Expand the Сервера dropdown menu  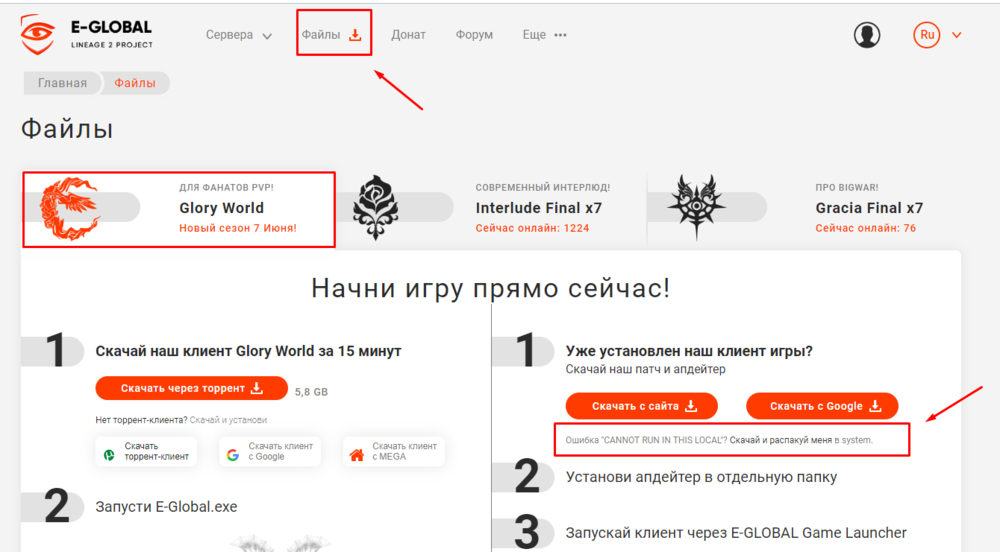(x=239, y=35)
